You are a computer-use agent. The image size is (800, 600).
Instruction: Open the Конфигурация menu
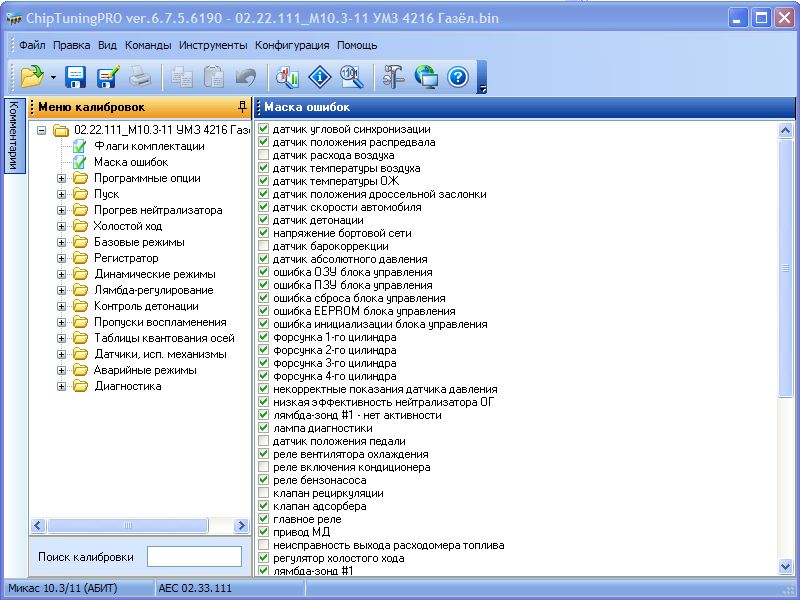coord(292,45)
